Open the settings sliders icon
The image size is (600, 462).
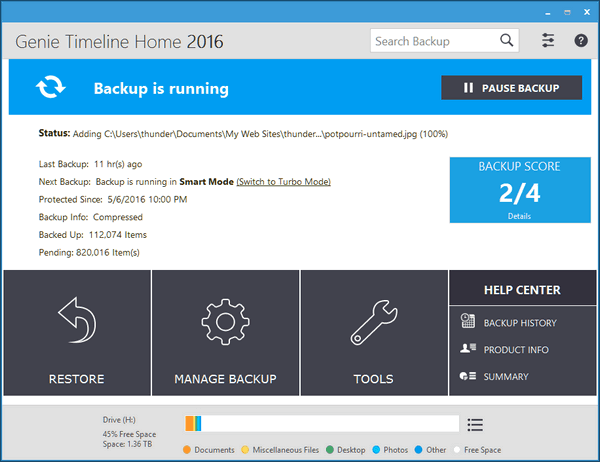tap(548, 40)
